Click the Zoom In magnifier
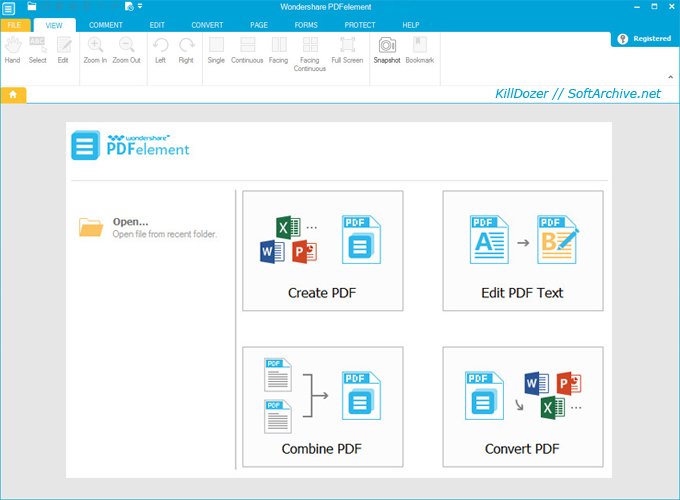The image size is (680, 500). point(95,50)
